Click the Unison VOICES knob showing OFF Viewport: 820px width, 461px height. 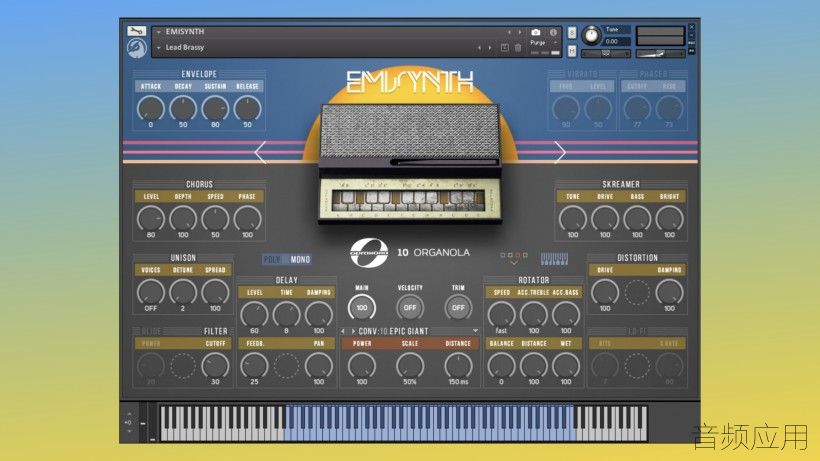151,292
